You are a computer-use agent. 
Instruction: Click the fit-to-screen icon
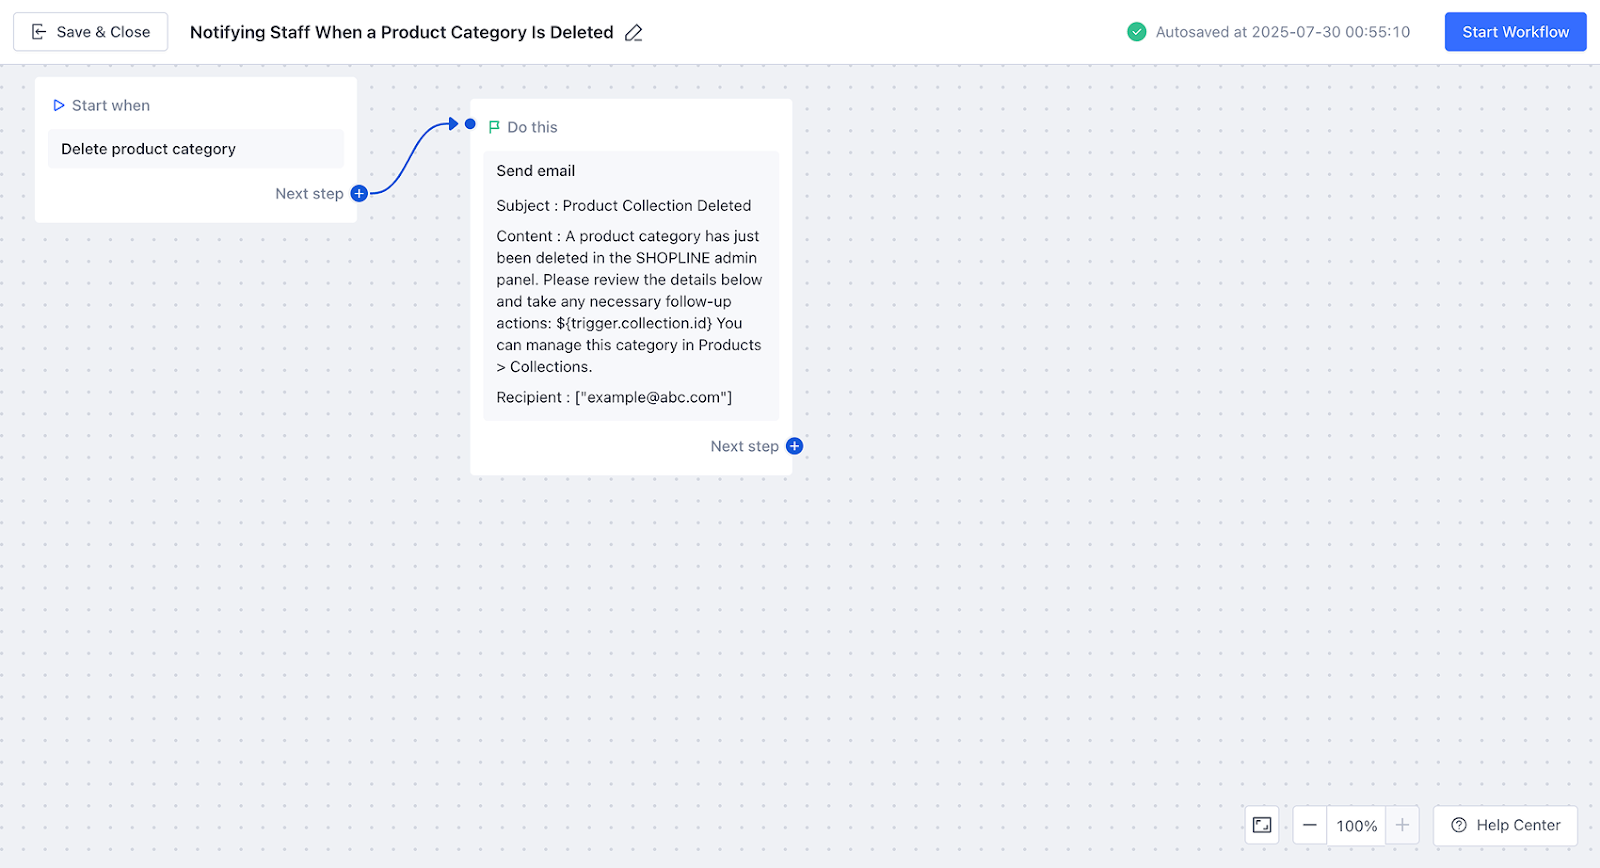(1262, 825)
